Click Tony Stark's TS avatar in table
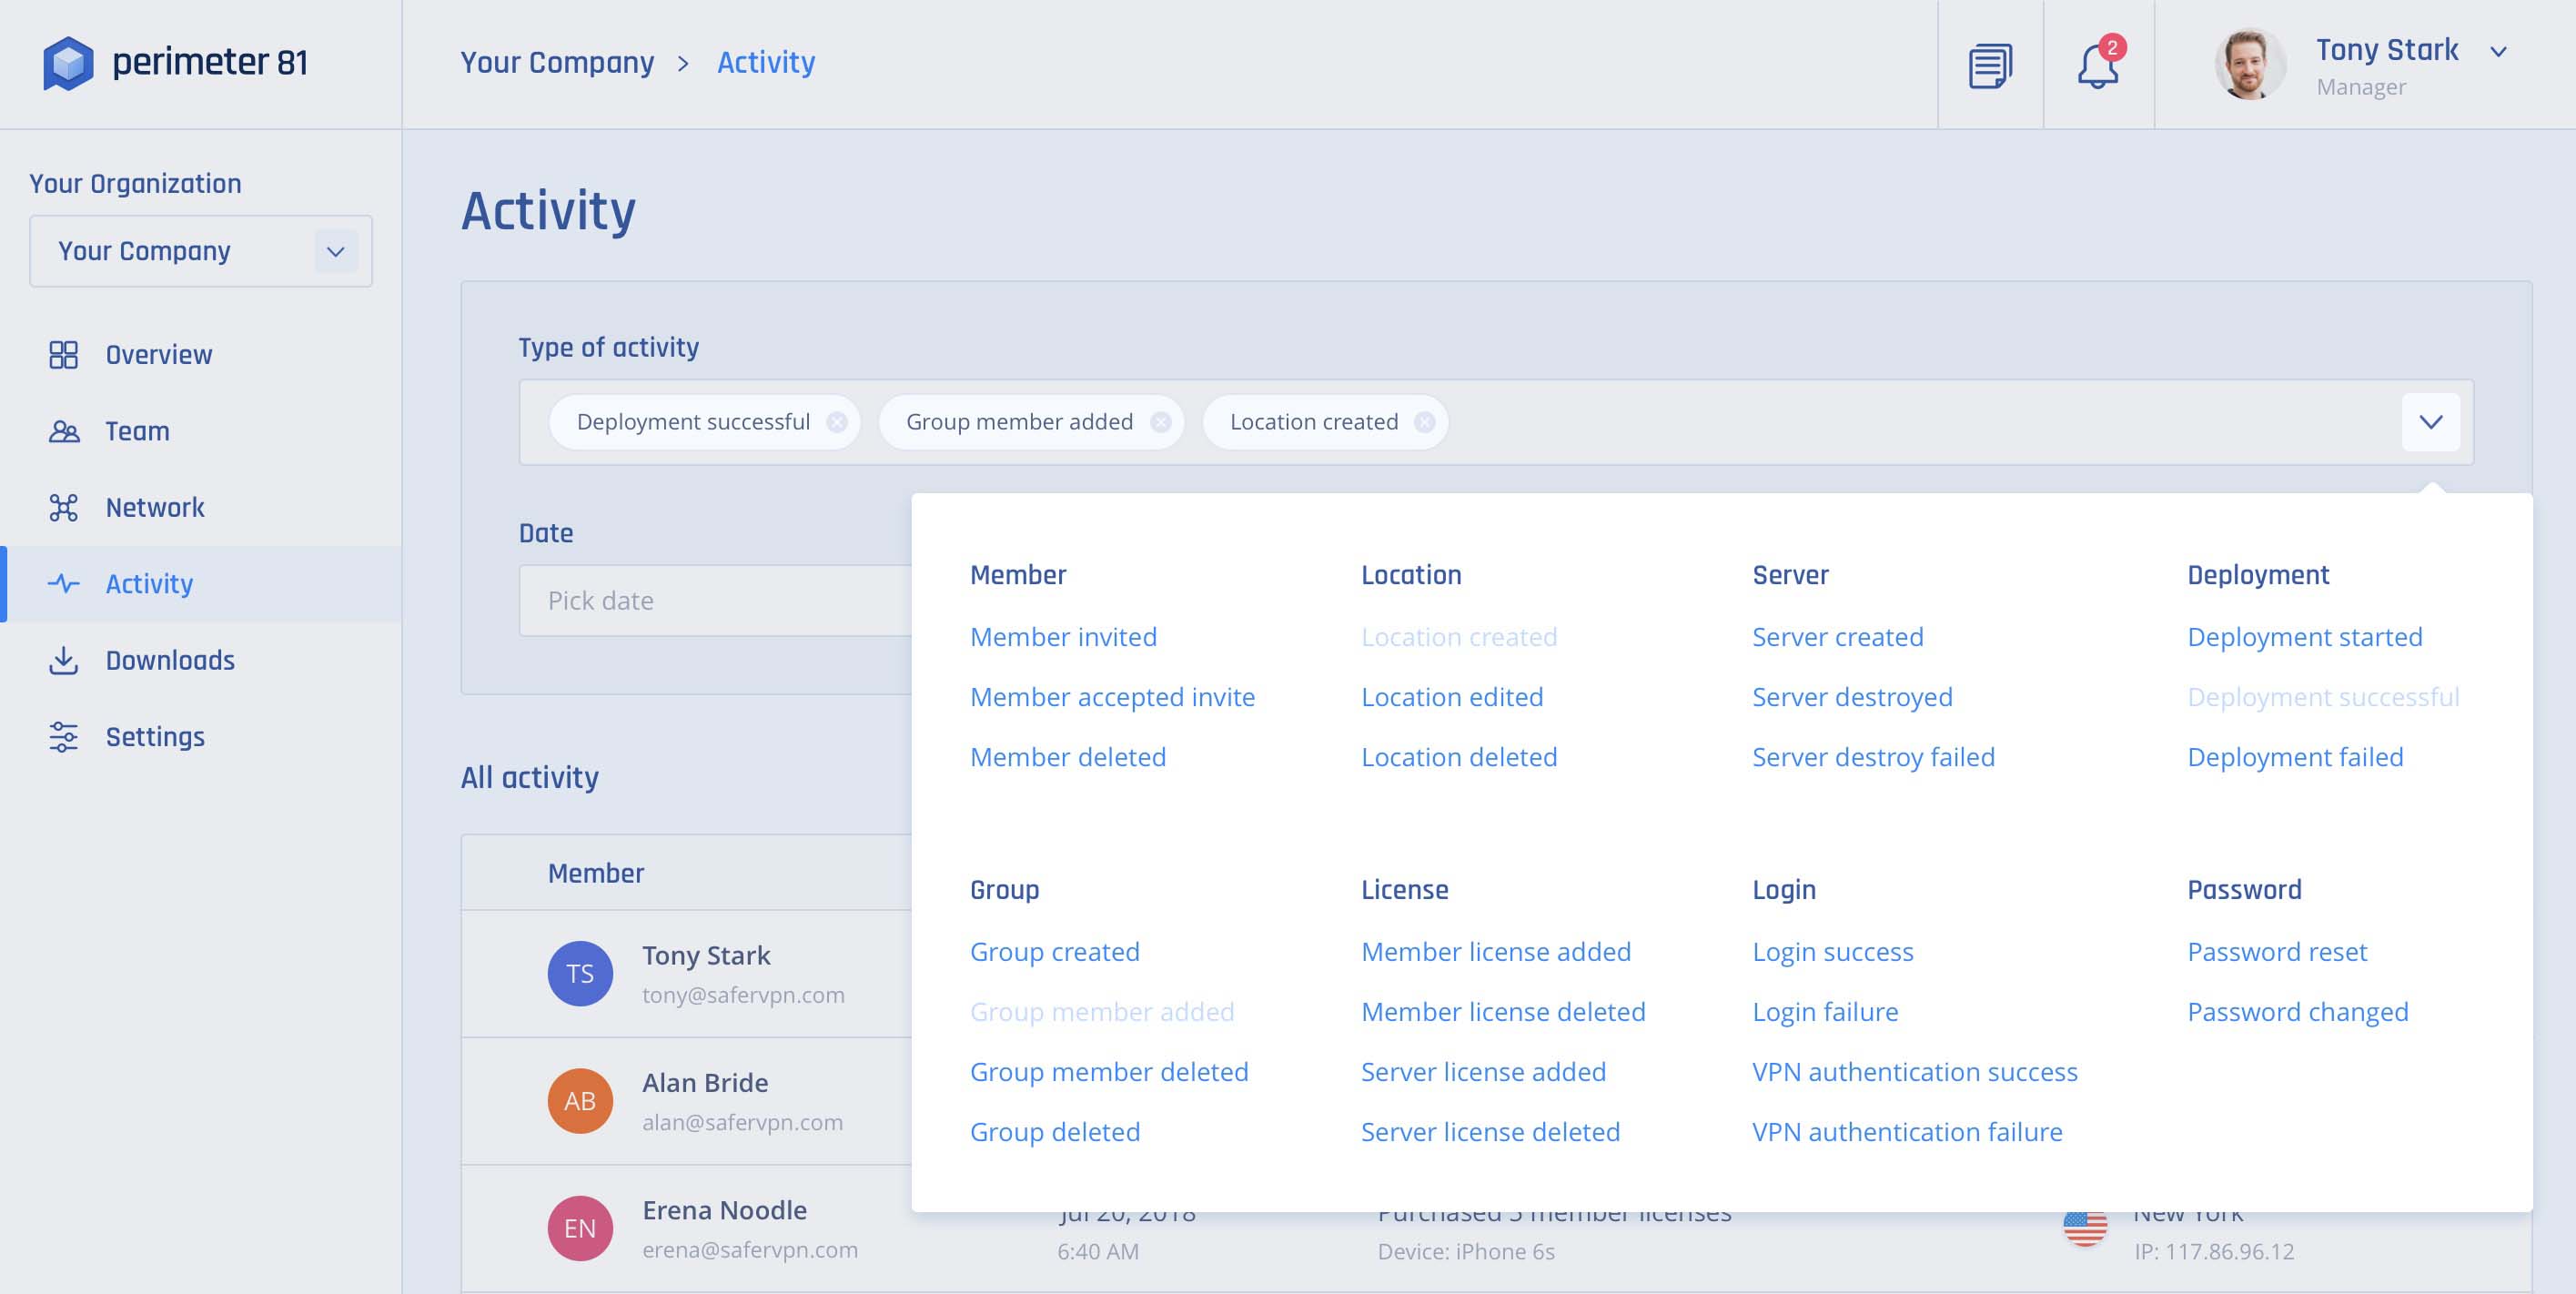 (580, 973)
